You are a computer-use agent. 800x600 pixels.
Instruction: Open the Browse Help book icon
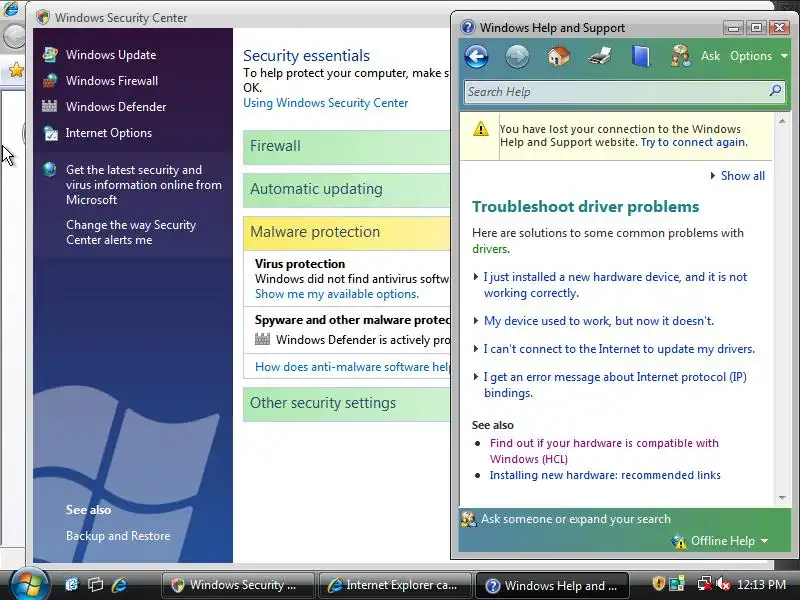pyautogui.click(x=641, y=56)
